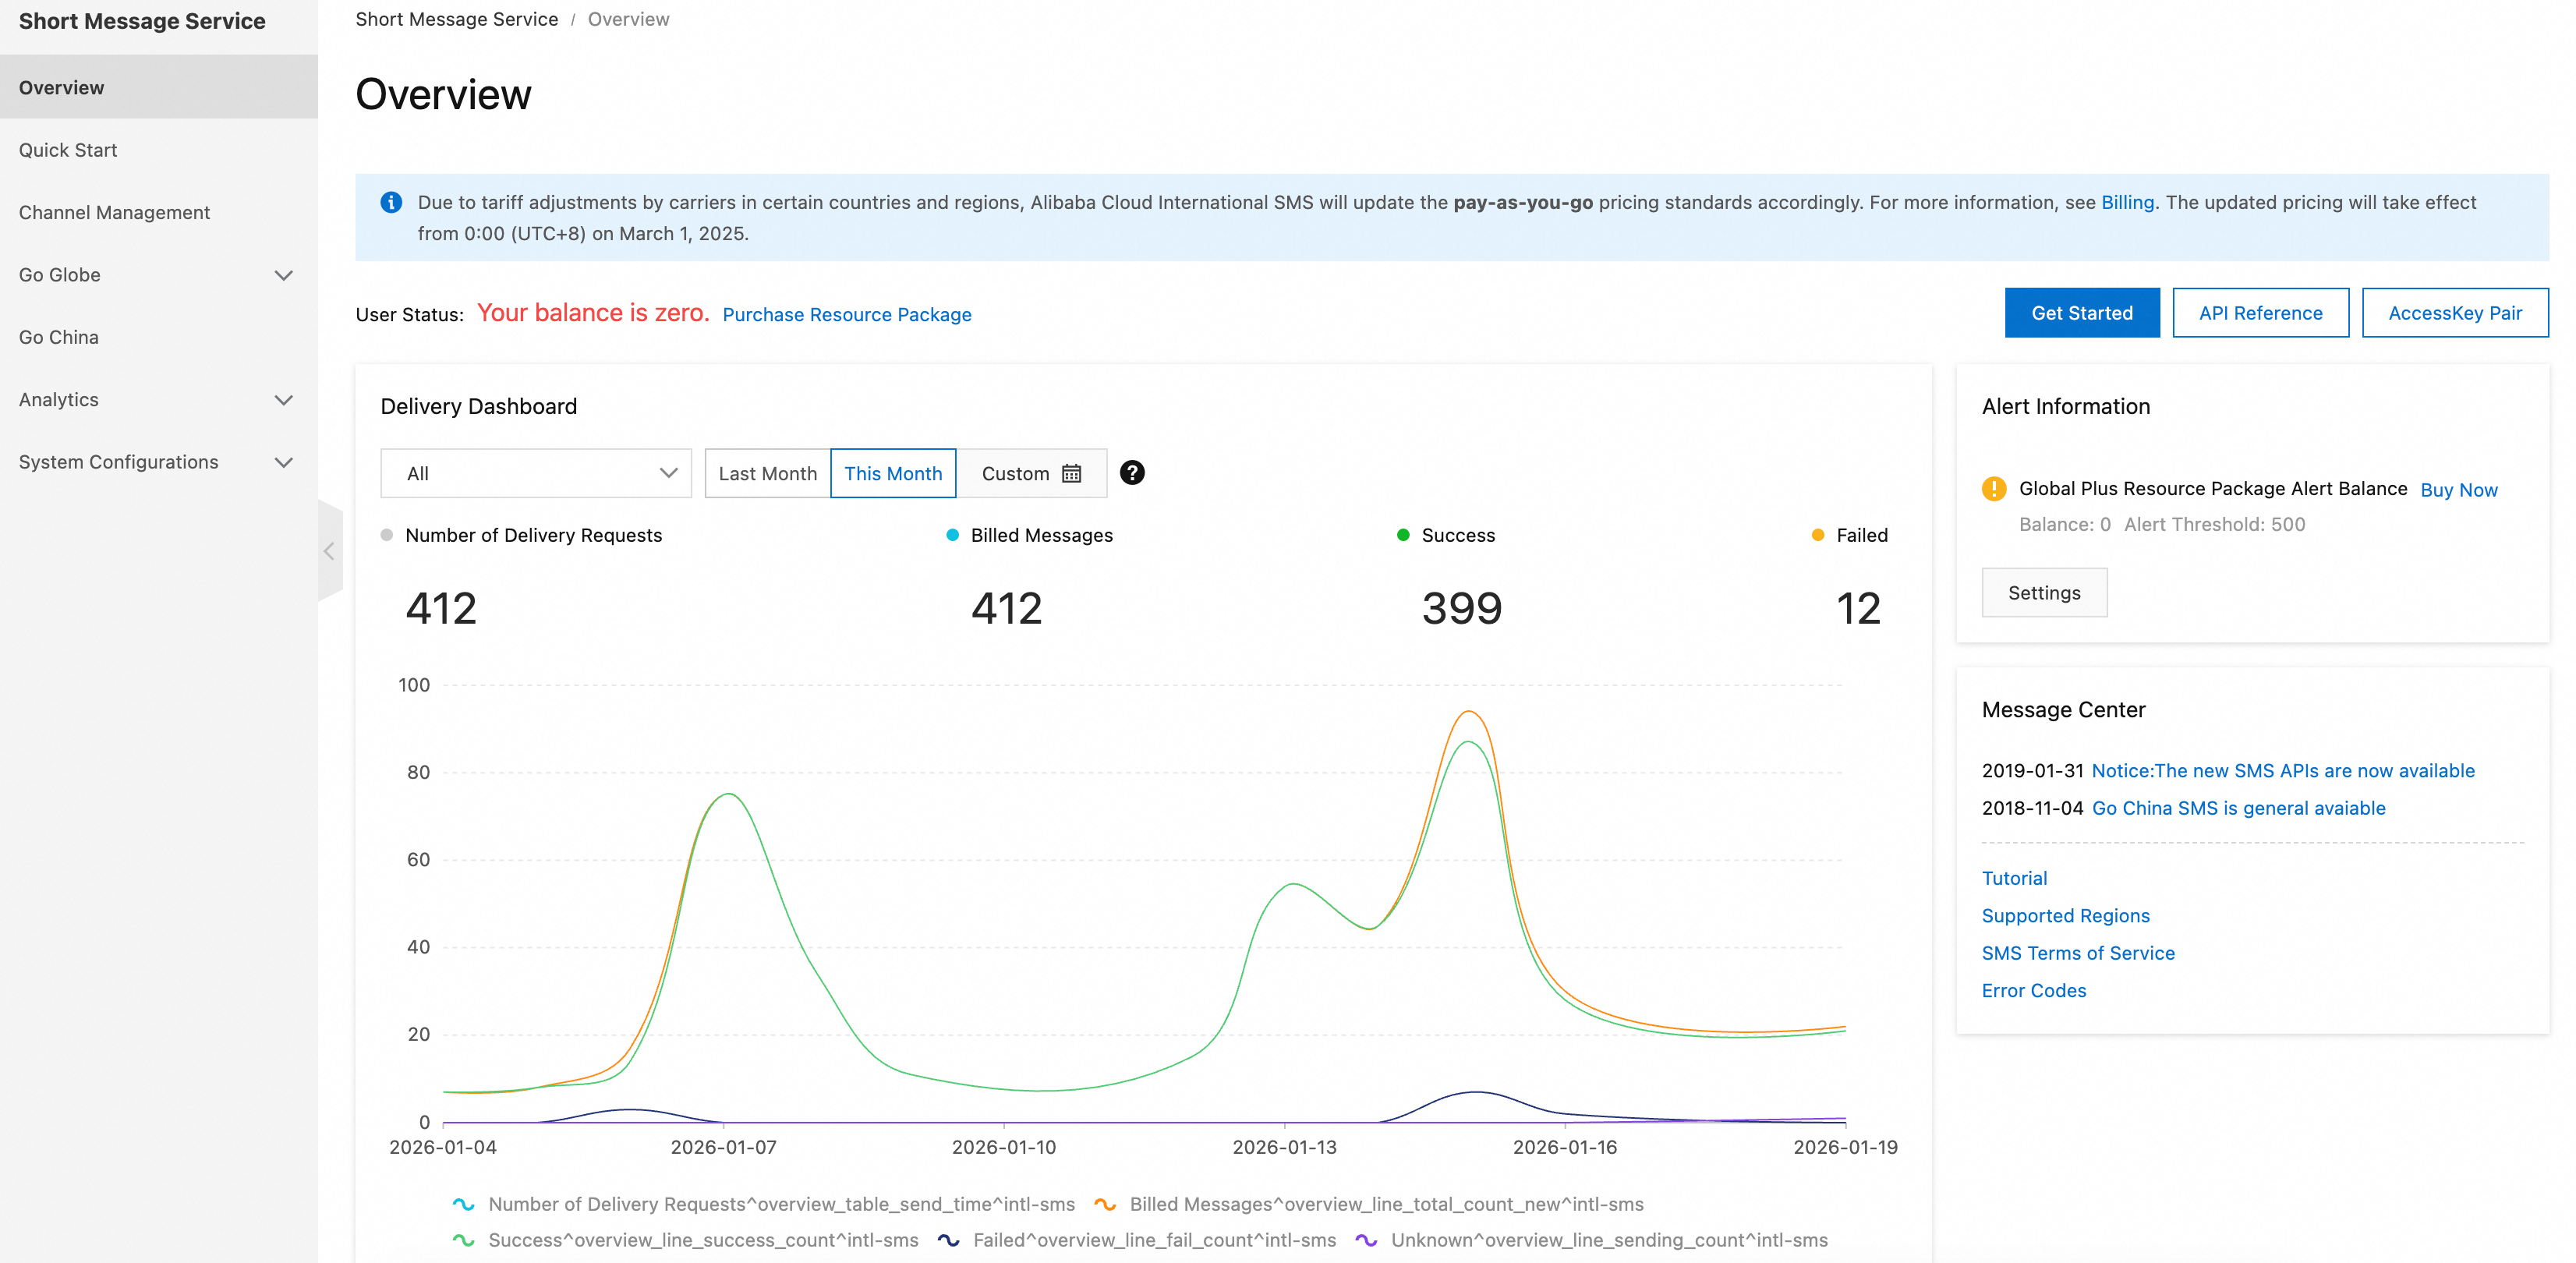This screenshot has height=1263, width=2576.
Task: Toggle Number of Delivery Requests legend icon
Action: click(463, 1204)
